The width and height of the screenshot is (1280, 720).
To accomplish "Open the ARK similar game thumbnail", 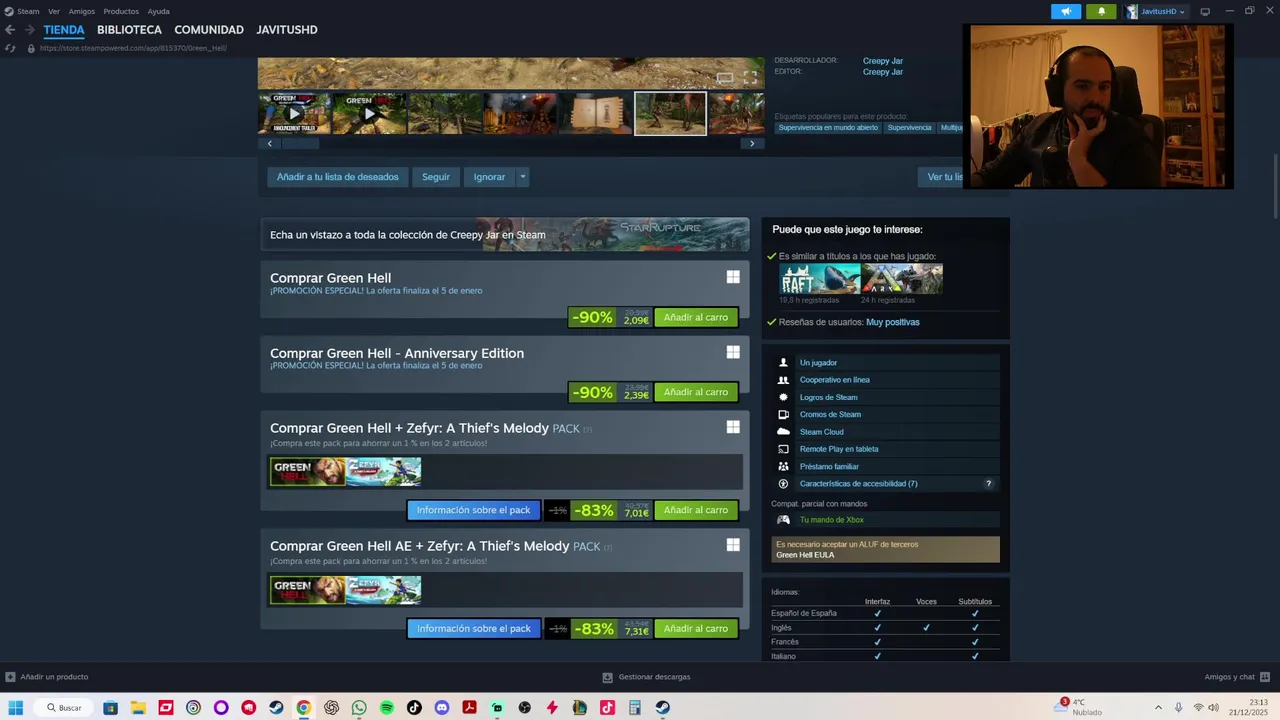I will tap(902, 279).
